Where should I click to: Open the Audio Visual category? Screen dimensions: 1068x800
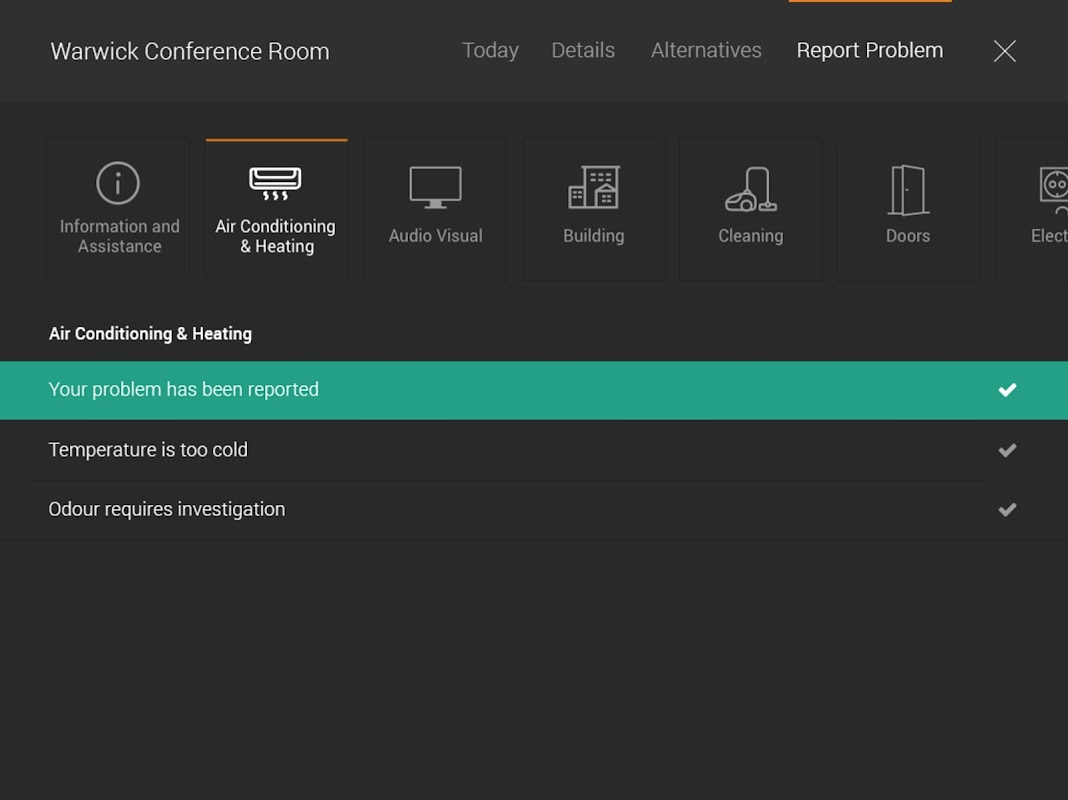click(436, 209)
